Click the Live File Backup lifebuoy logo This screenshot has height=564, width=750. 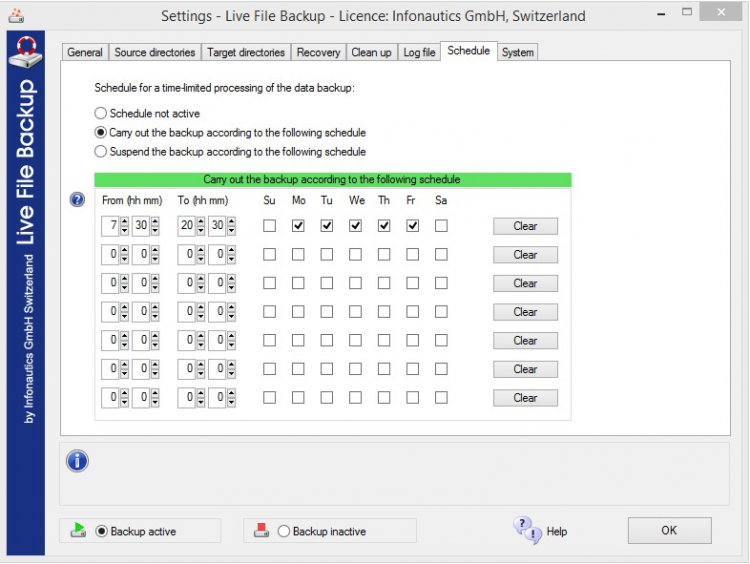pyautogui.click(x=26, y=52)
